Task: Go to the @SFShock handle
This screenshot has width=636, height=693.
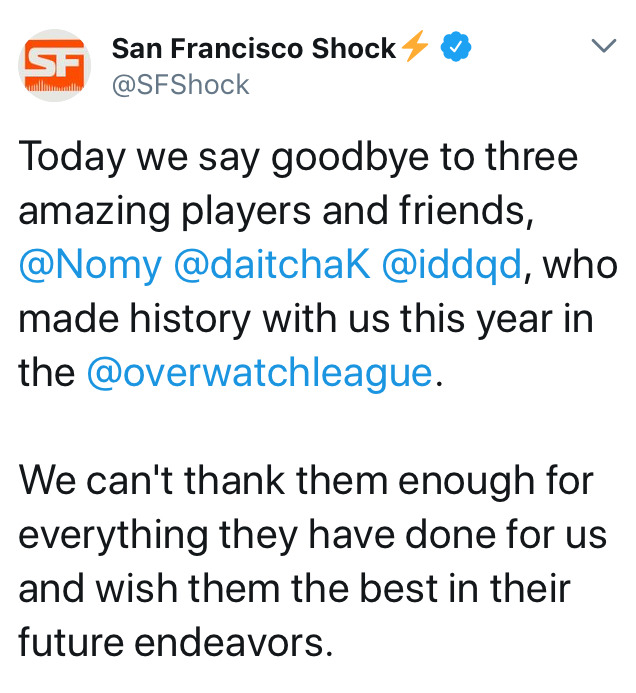Action: pos(181,85)
